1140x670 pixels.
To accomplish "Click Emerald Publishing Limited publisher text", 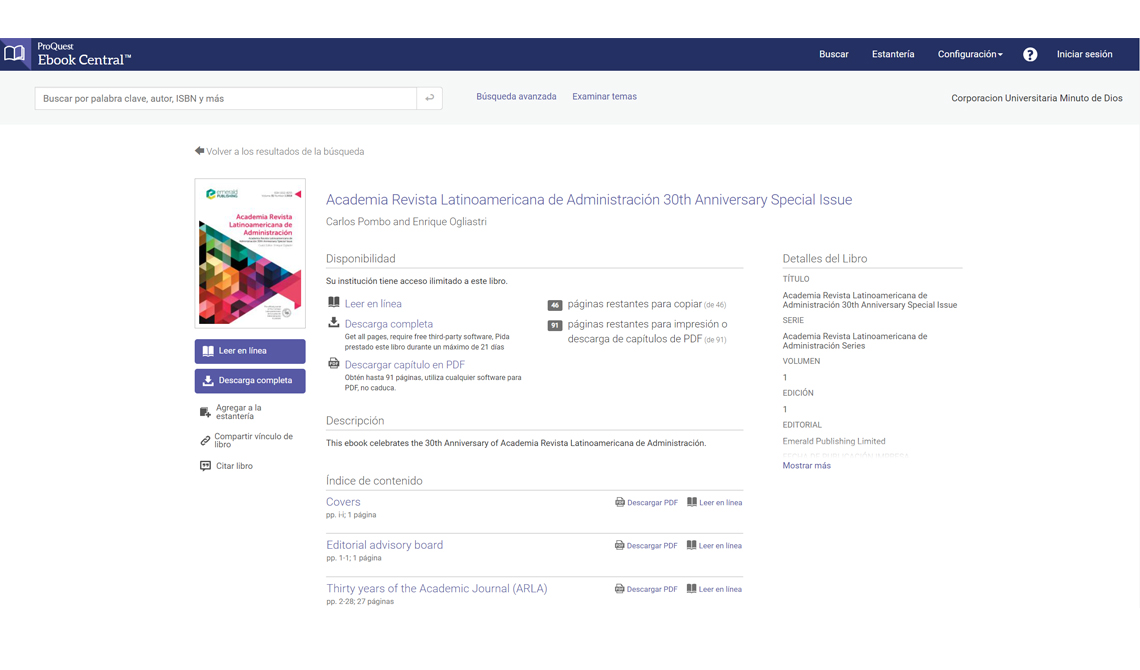I will [x=834, y=441].
